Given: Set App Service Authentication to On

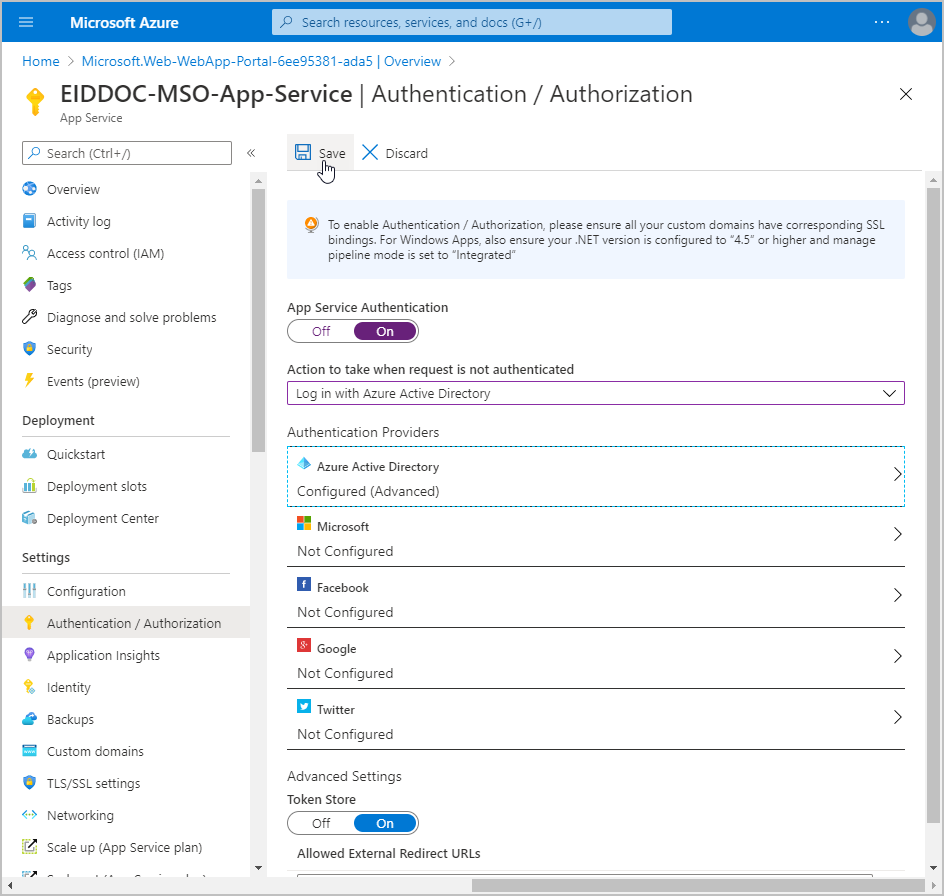Looking at the screenshot, I should (x=385, y=331).
